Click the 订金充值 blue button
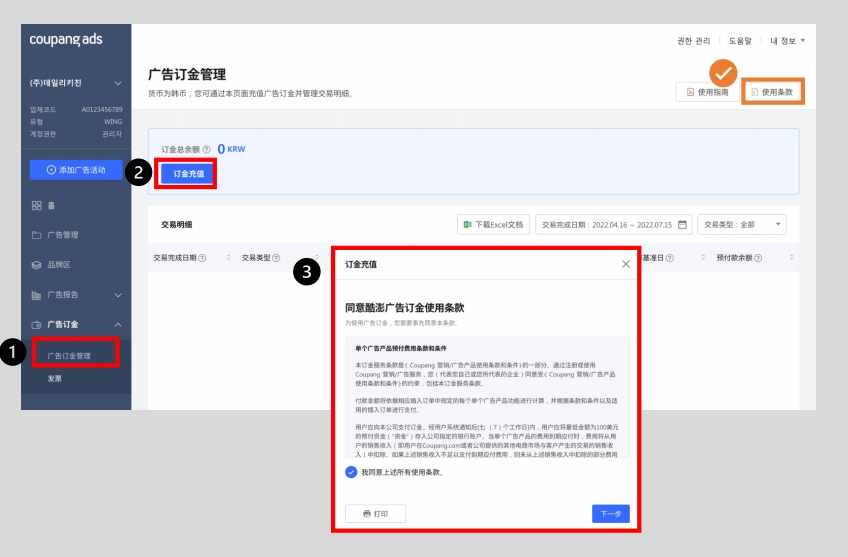This screenshot has height=557, width=848. [188, 174]
